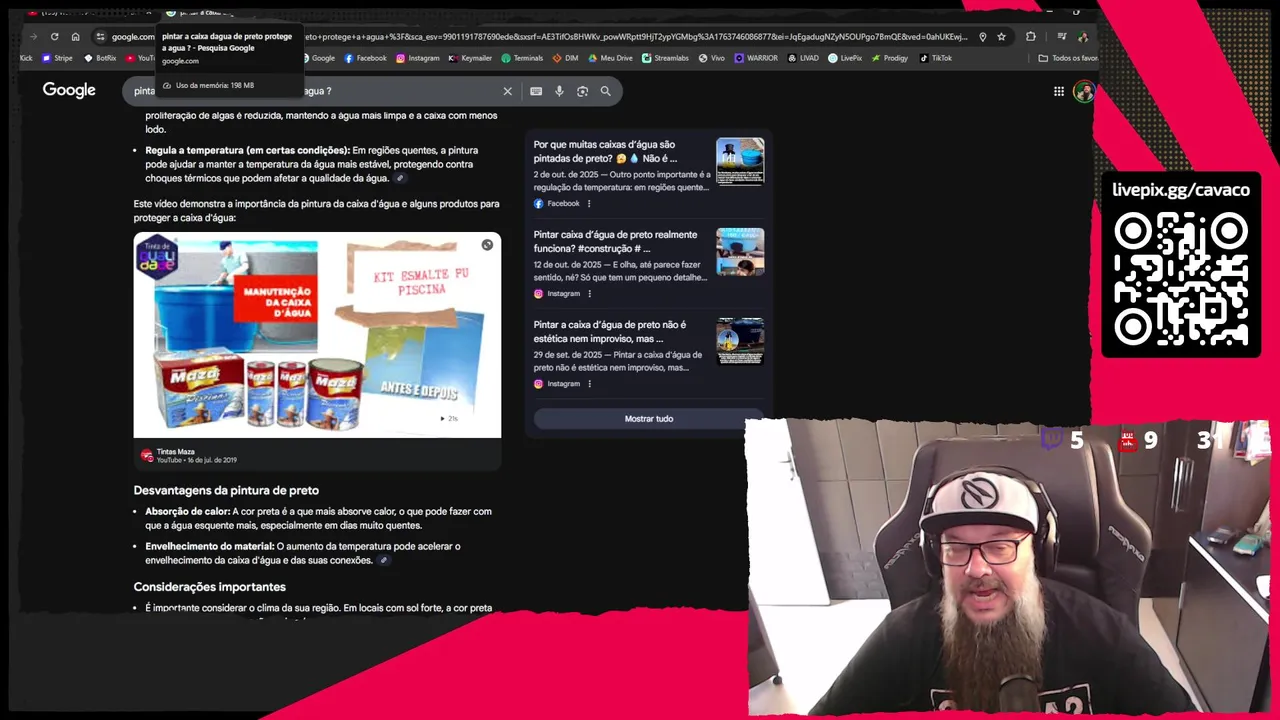Open the Vivo bookmark
This screenshot has width=1280, height=720.
click(x=712, y=58)
